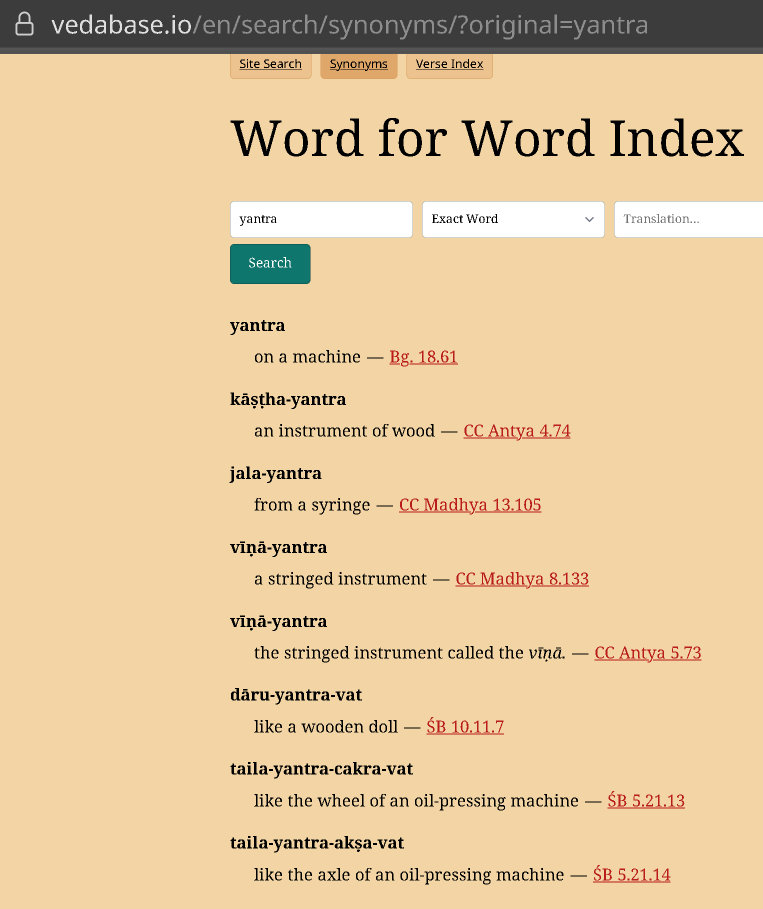
Task: Visit the ŚB 5.21.13 reference link
Action: (x=646, y=801)
